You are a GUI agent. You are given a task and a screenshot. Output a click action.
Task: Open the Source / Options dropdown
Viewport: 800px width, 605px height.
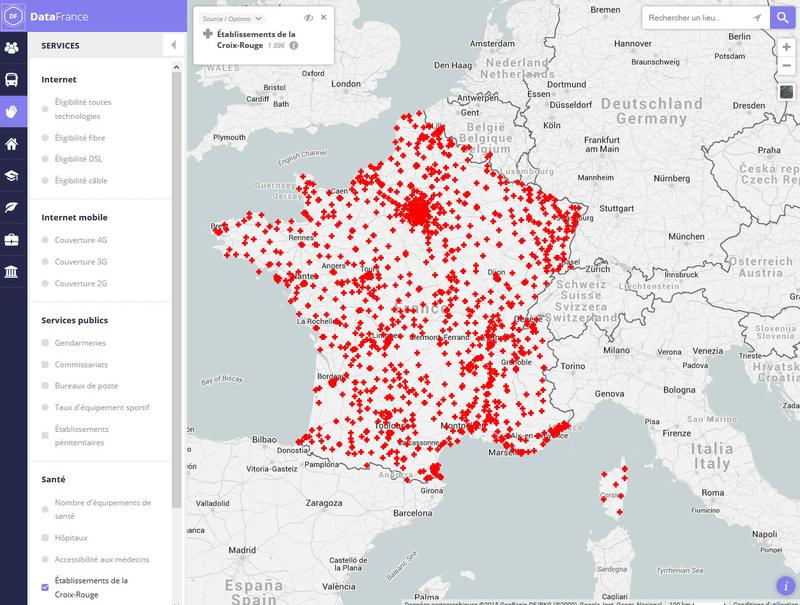[x=229, y=16]
